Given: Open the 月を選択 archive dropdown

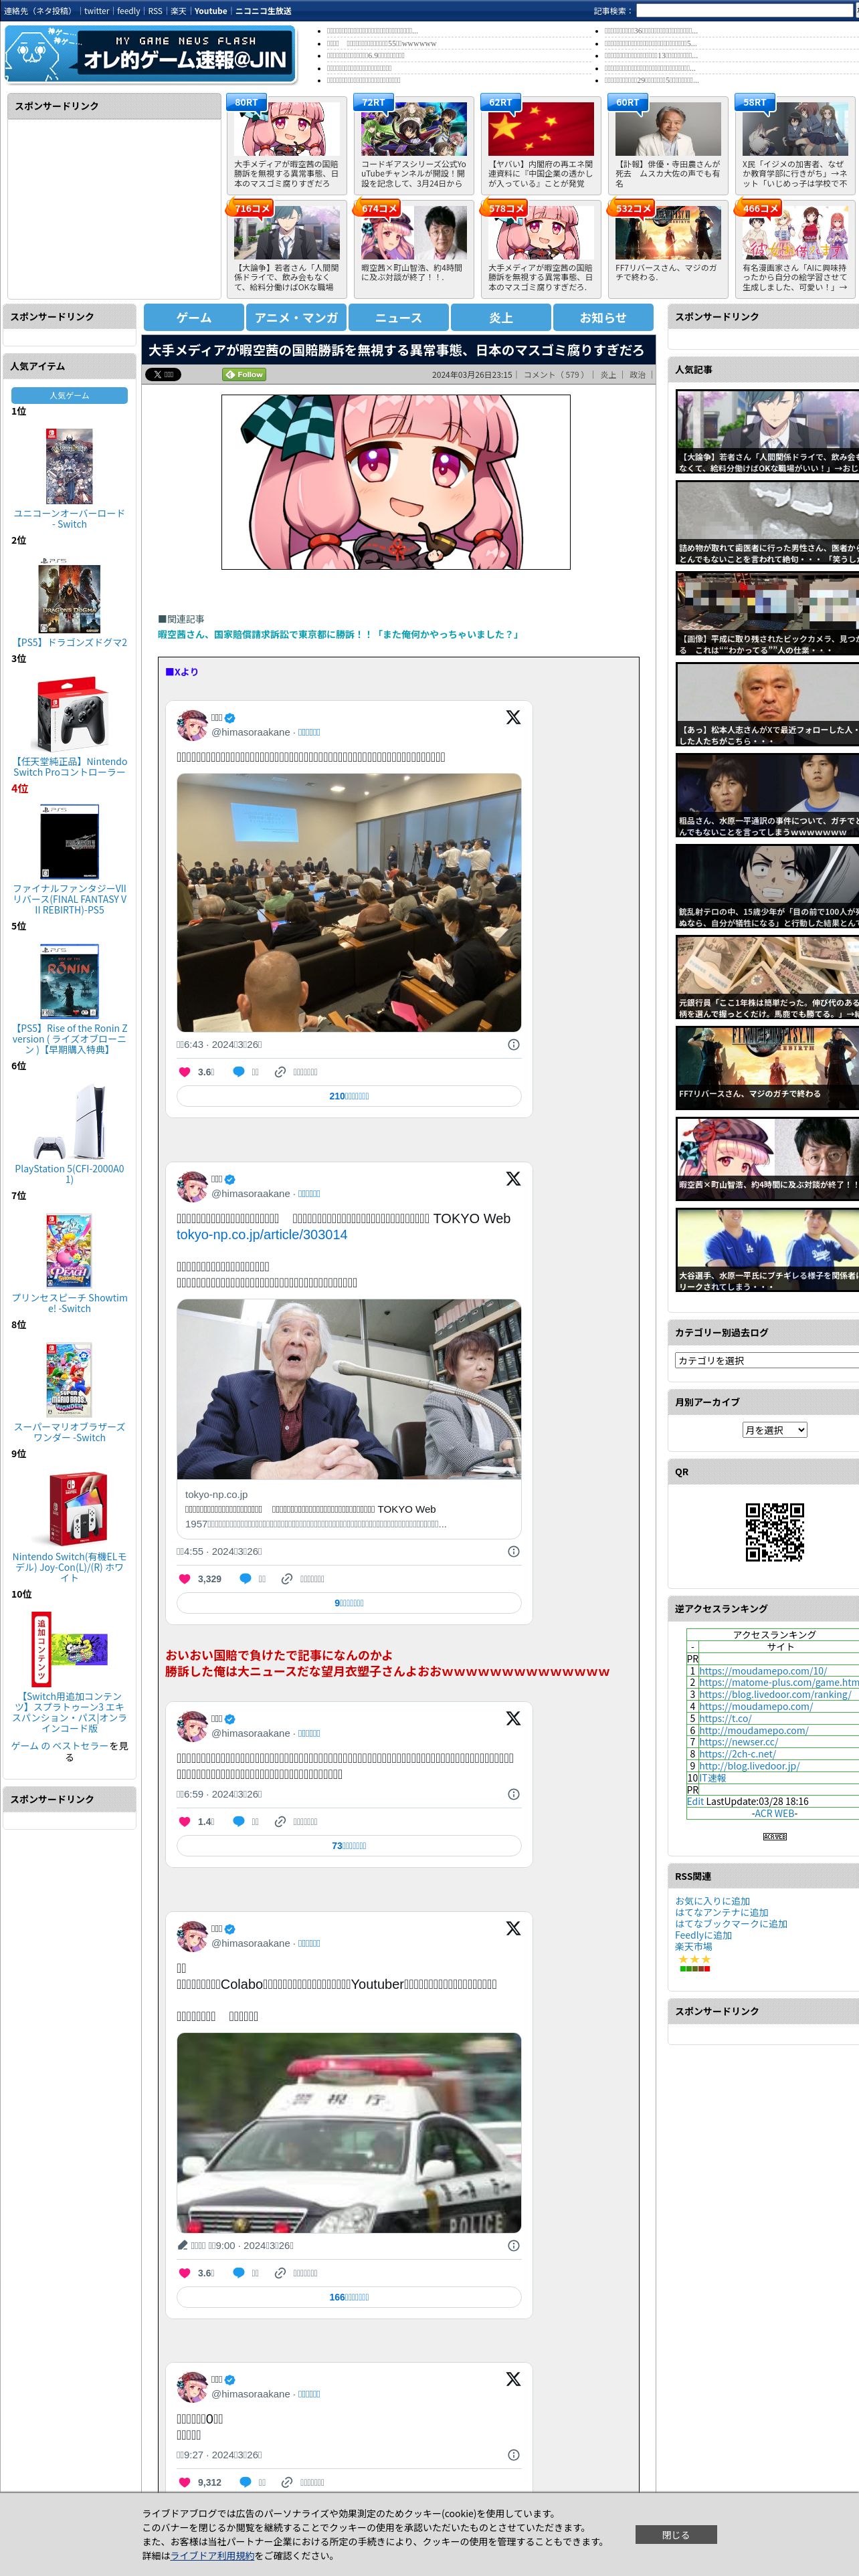Looking at the screenshot, I should click(774, 1430).
